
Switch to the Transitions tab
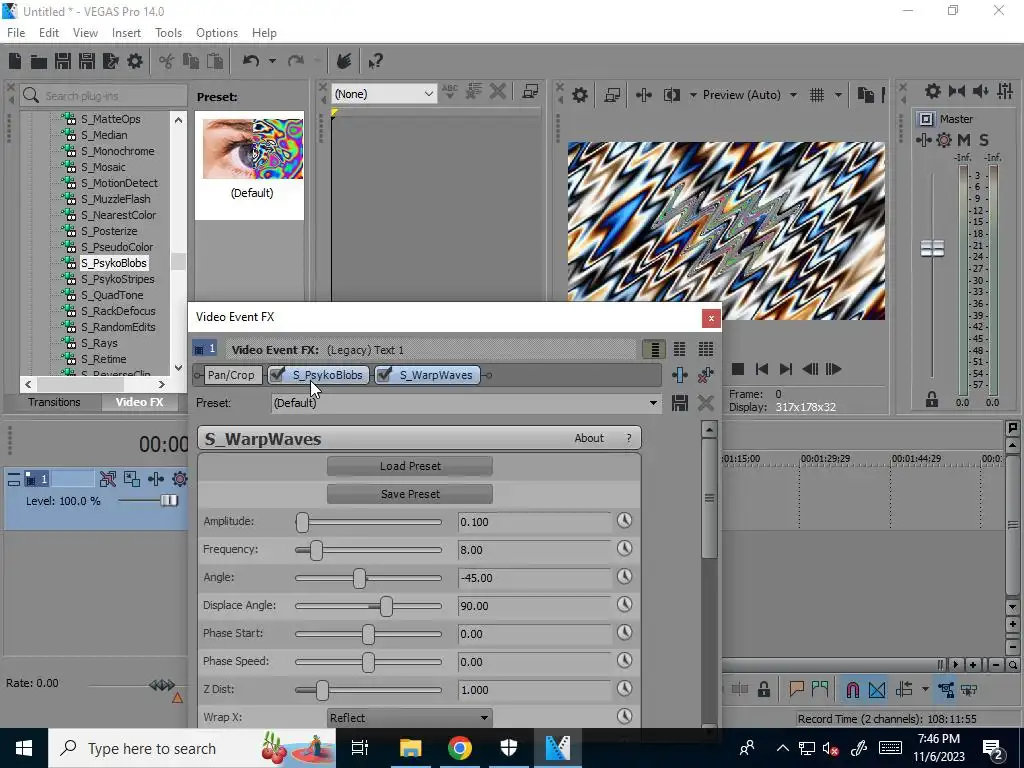(54, 402)
